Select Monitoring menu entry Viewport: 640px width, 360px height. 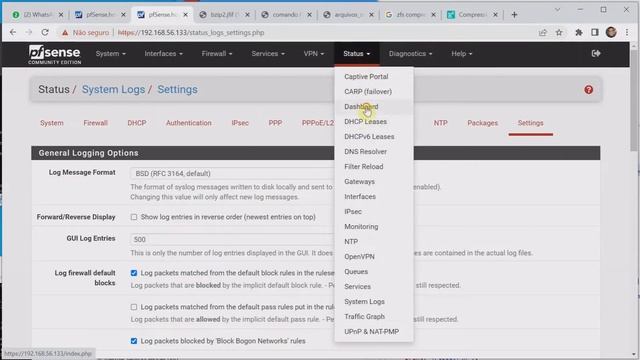(361, 227)
